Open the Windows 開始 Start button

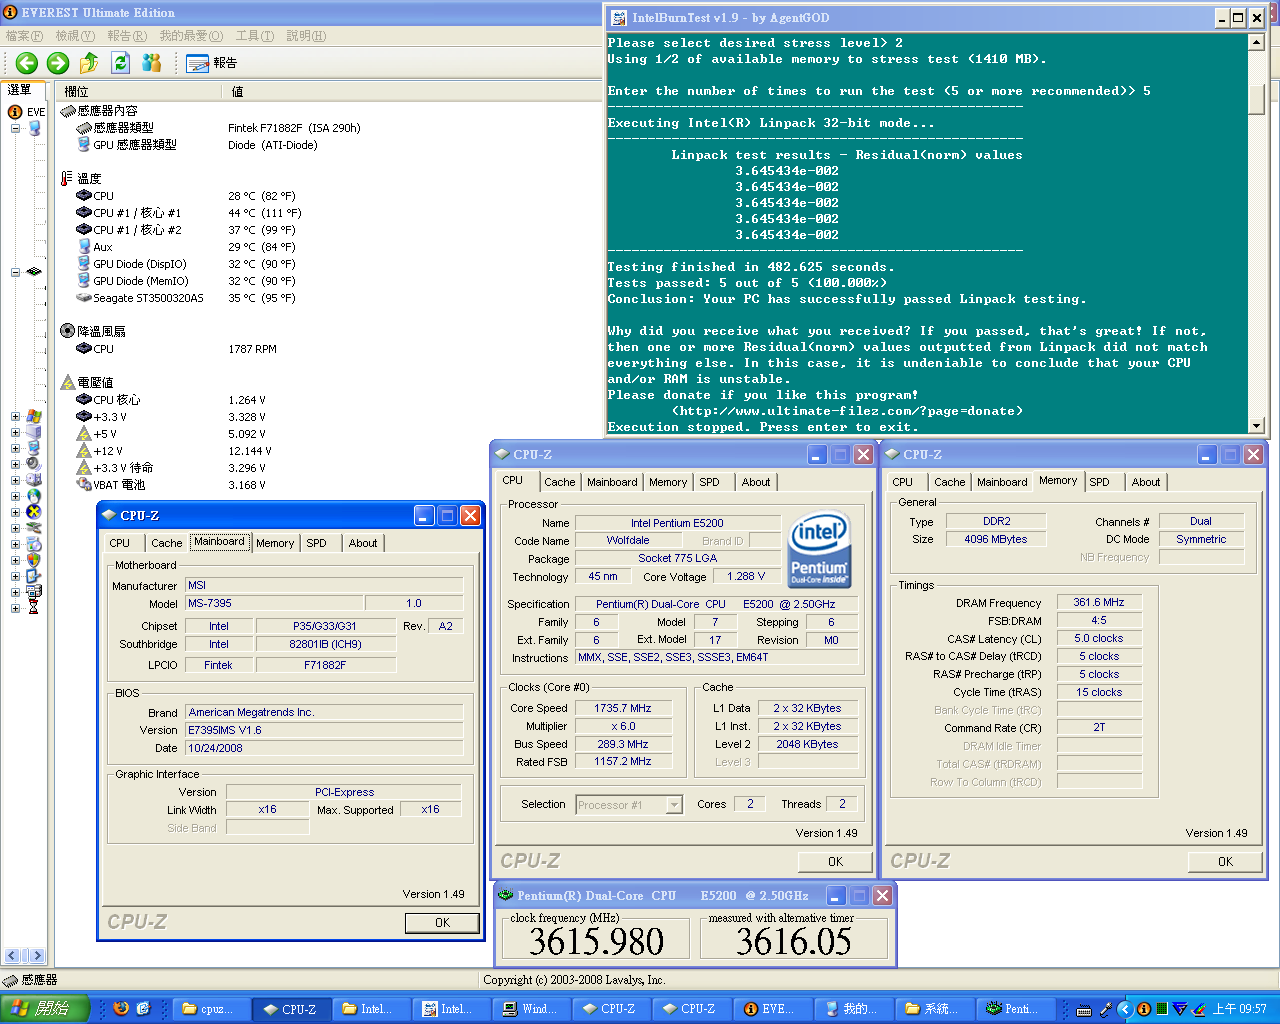(45, 1009)
